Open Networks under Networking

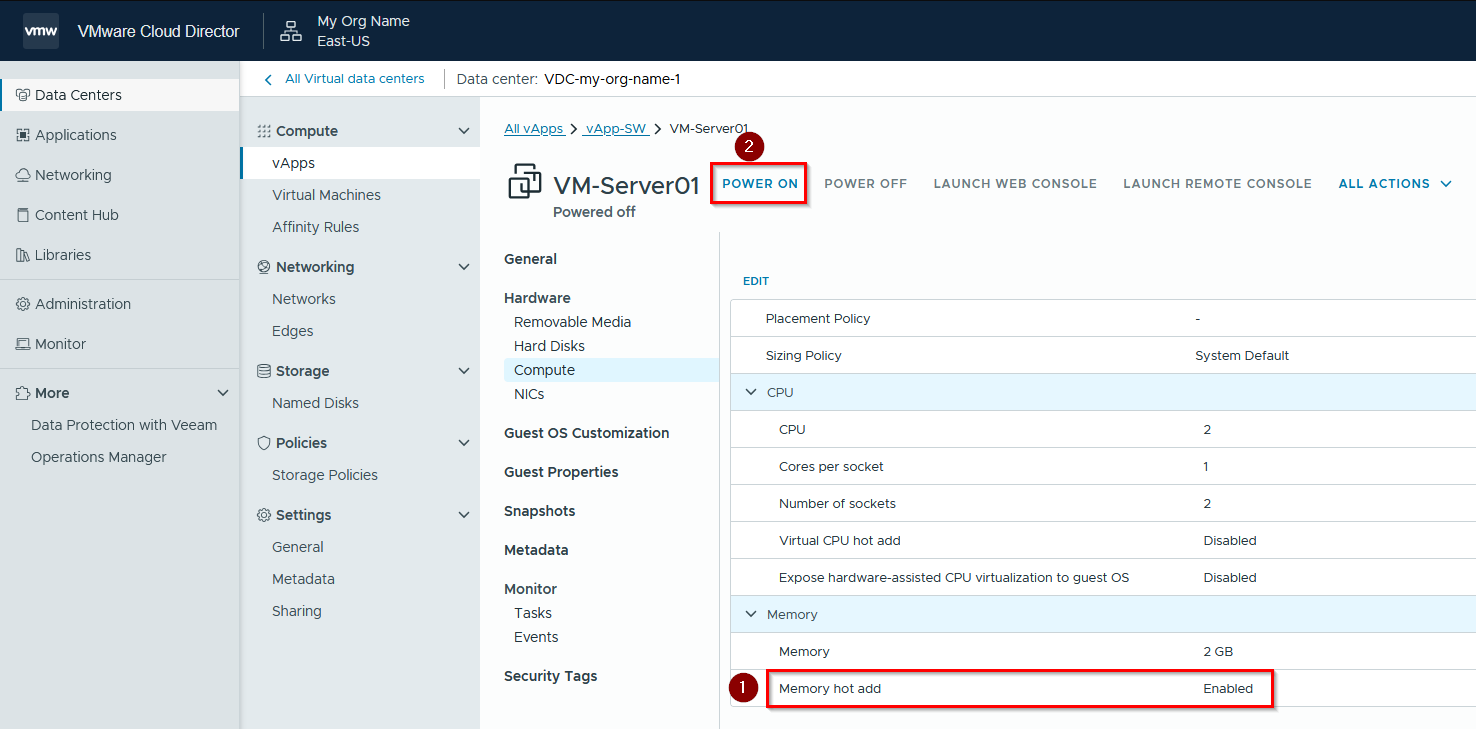(304, 299)
